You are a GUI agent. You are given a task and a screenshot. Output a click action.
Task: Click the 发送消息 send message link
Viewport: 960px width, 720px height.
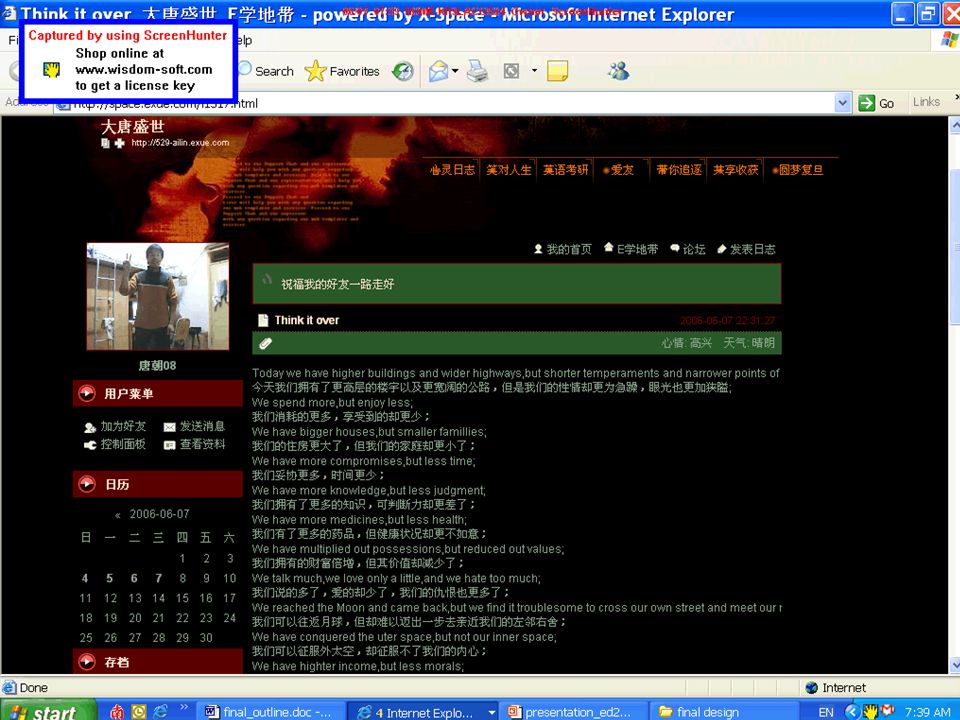(x=195, y=426)
